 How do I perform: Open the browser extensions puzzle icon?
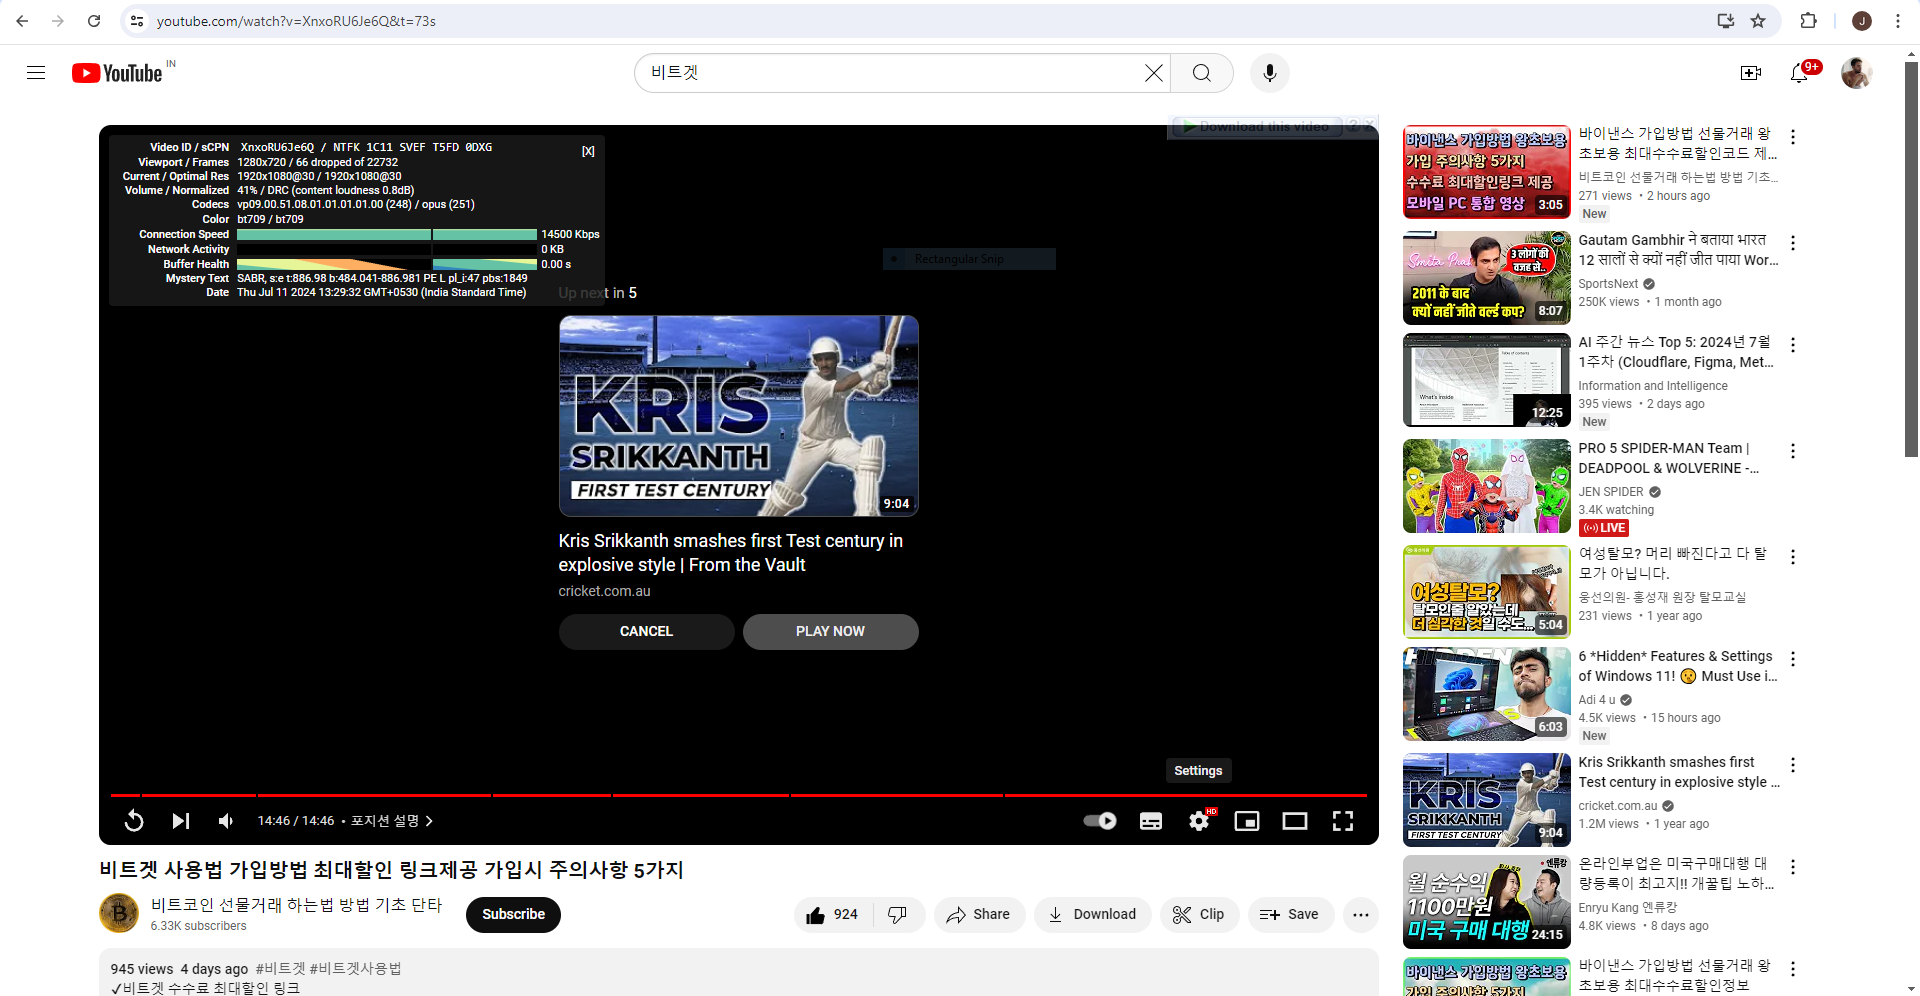(1808, 21)
